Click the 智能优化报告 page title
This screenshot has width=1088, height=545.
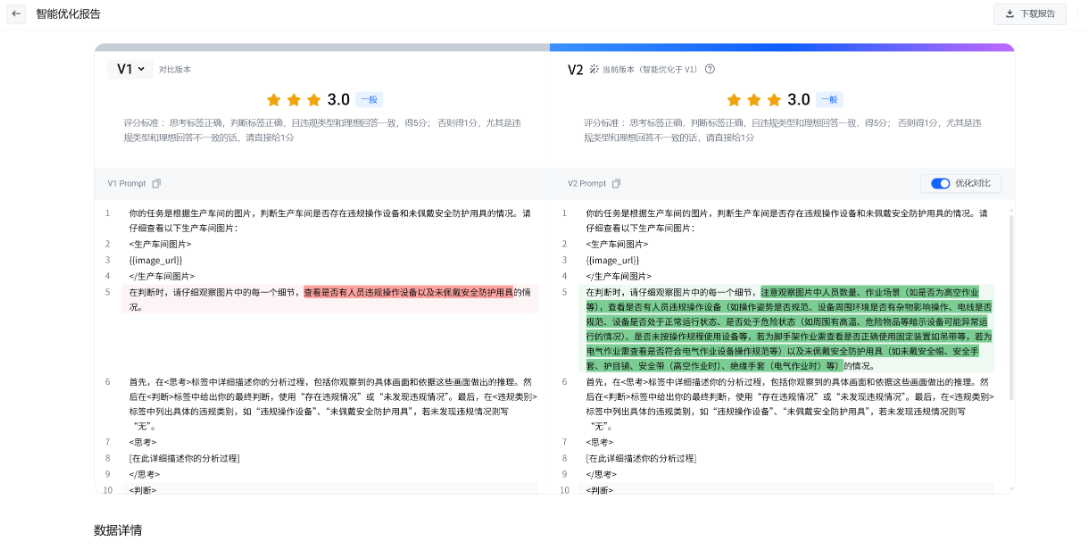[68, 14]
